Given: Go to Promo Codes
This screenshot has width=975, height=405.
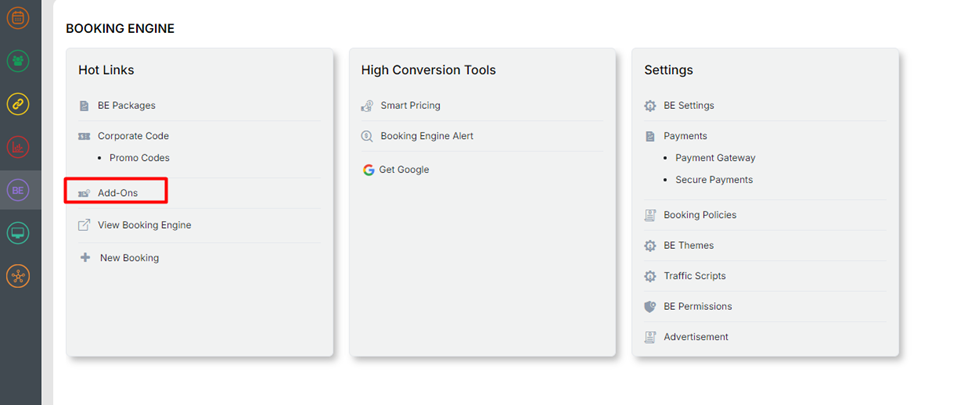Looking at the screenshot, I should click(139, 158).
